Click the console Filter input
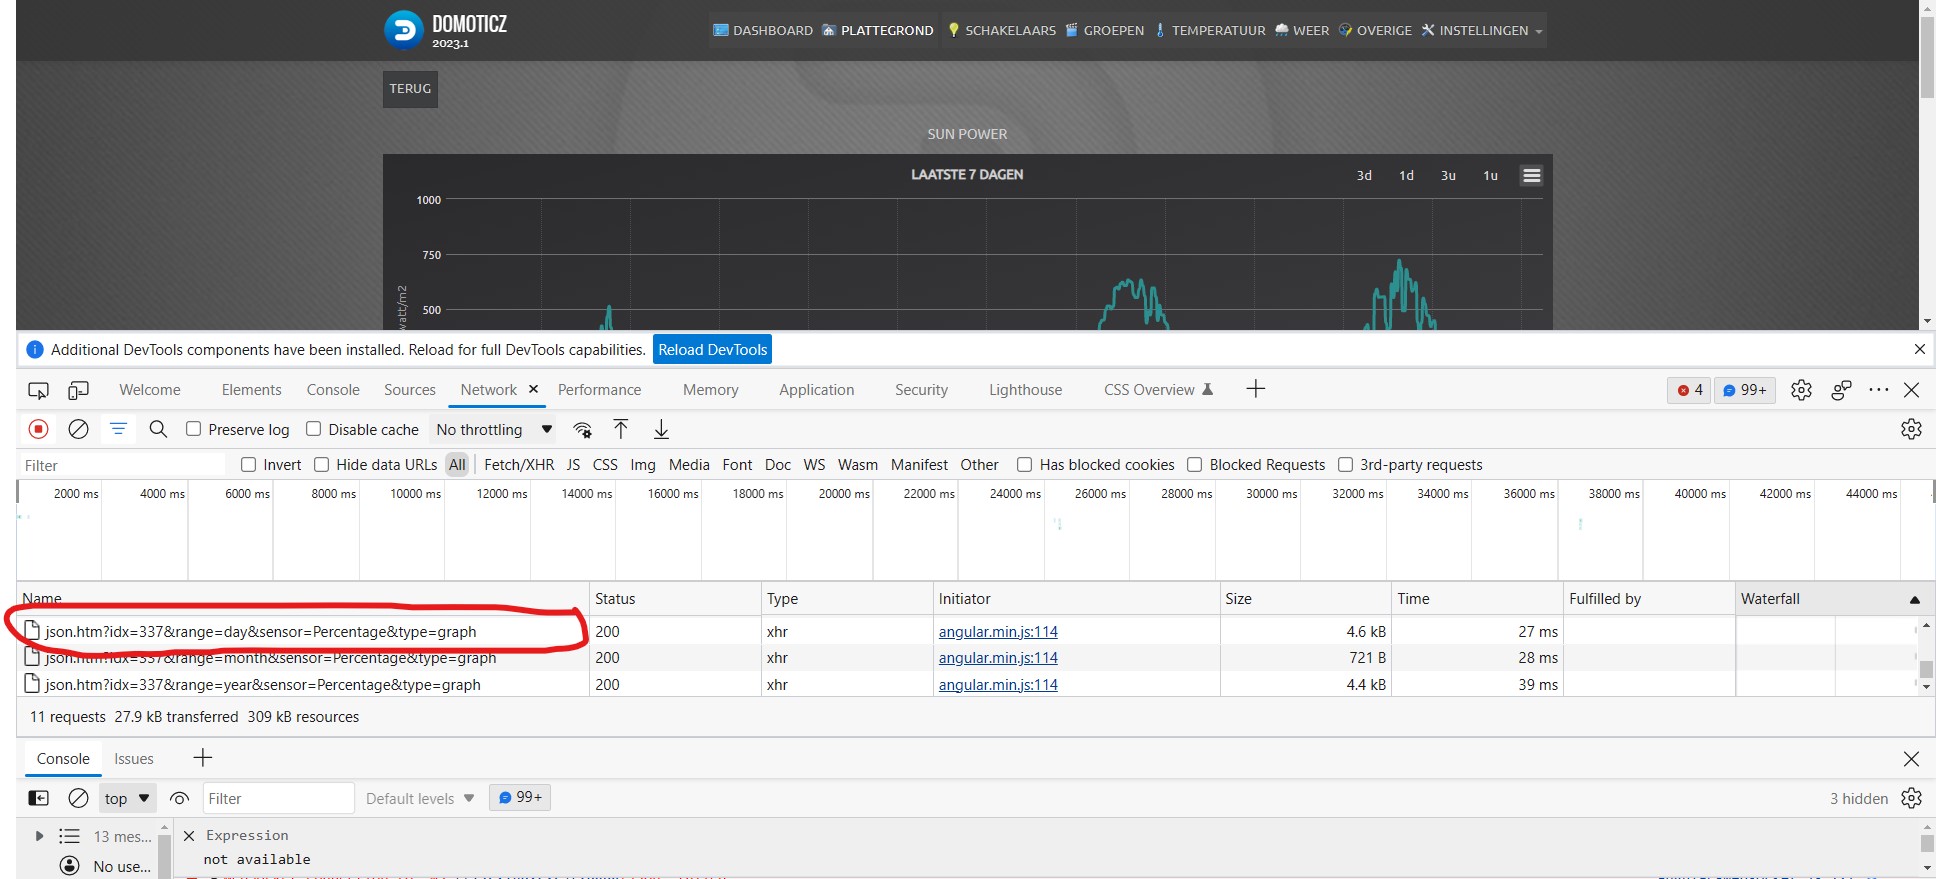 coord(278,798)
